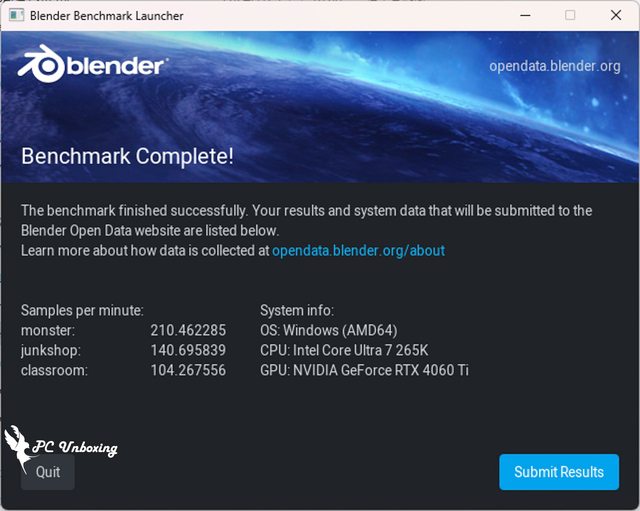Minimize the Blender Benchmark Launcher window

point(525,16)
